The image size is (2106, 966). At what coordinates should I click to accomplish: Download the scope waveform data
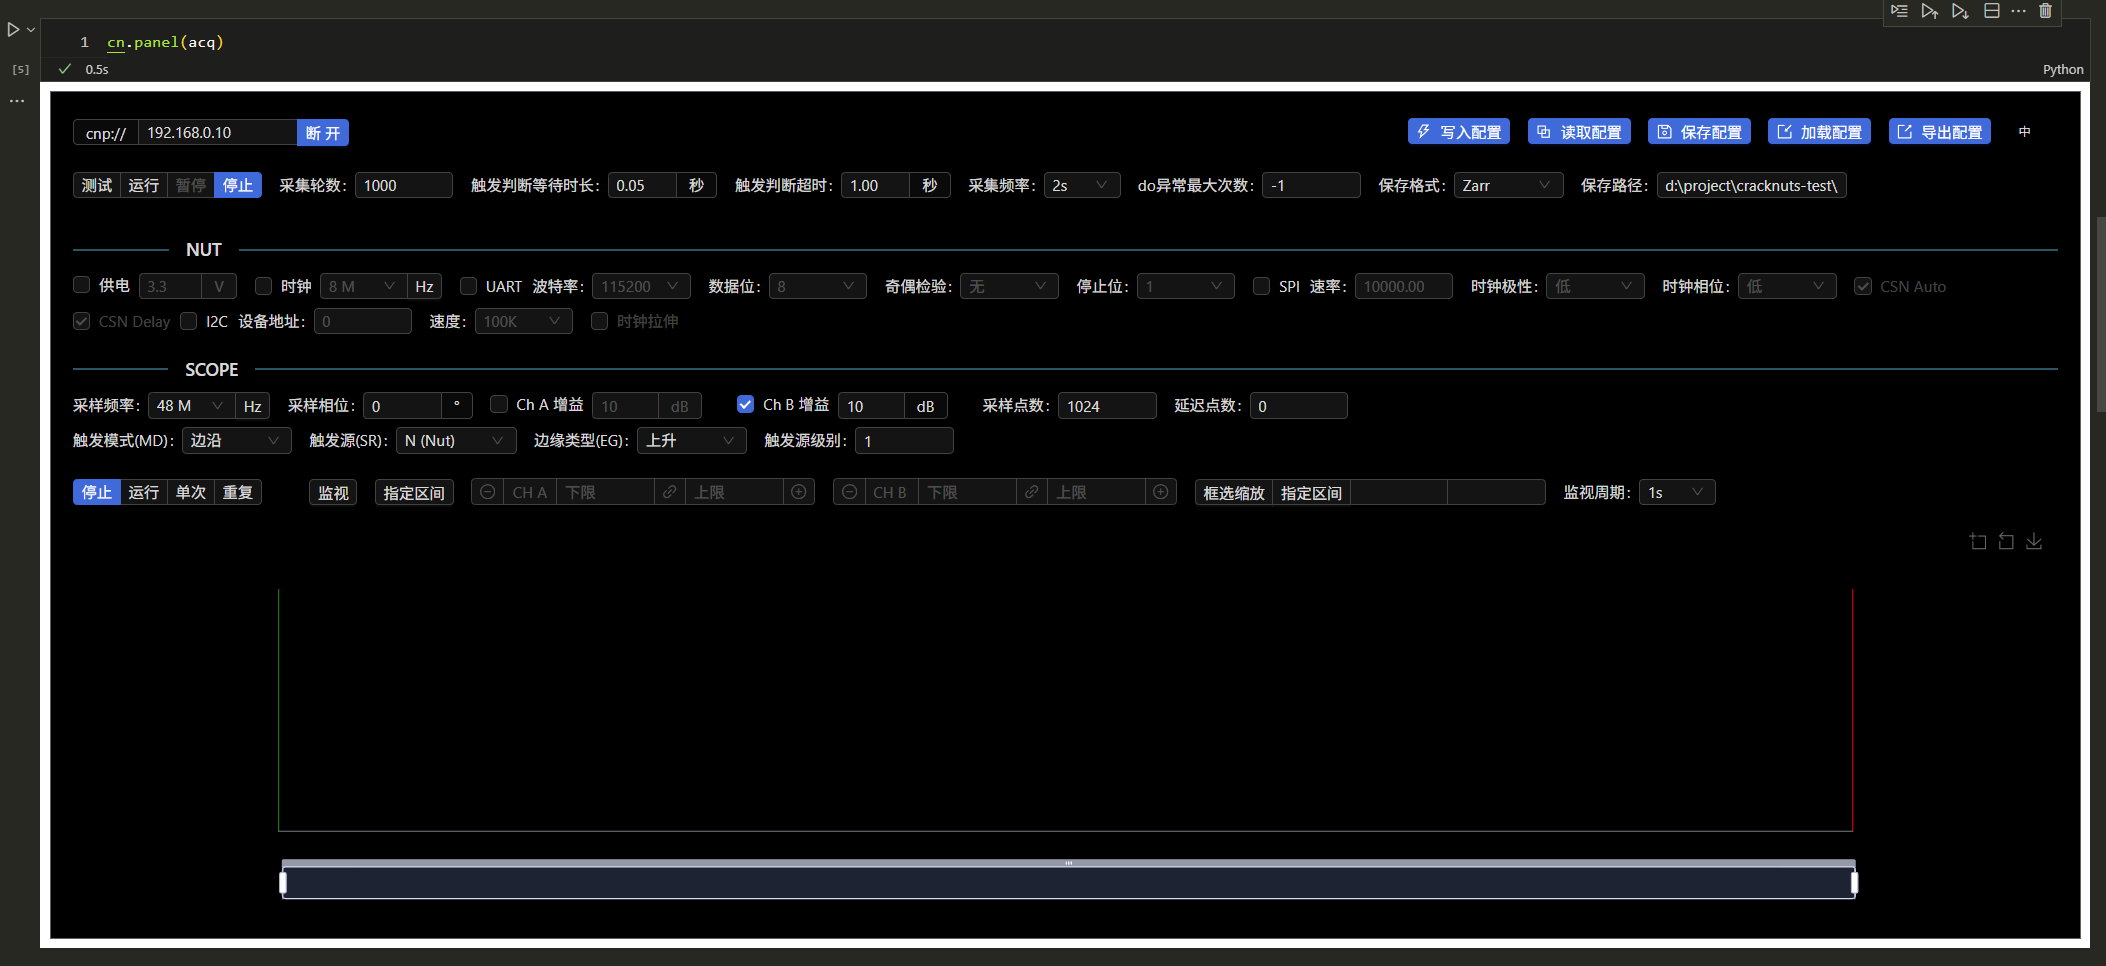click(2034, 541)
